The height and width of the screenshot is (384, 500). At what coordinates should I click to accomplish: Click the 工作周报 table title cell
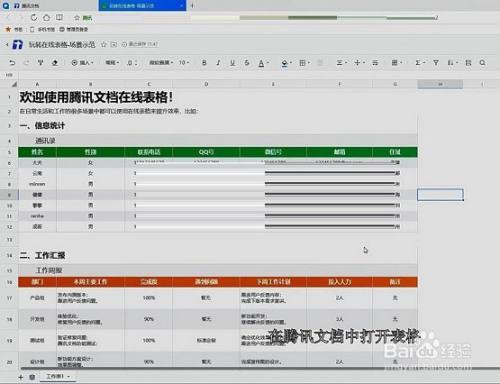point(49,270)
